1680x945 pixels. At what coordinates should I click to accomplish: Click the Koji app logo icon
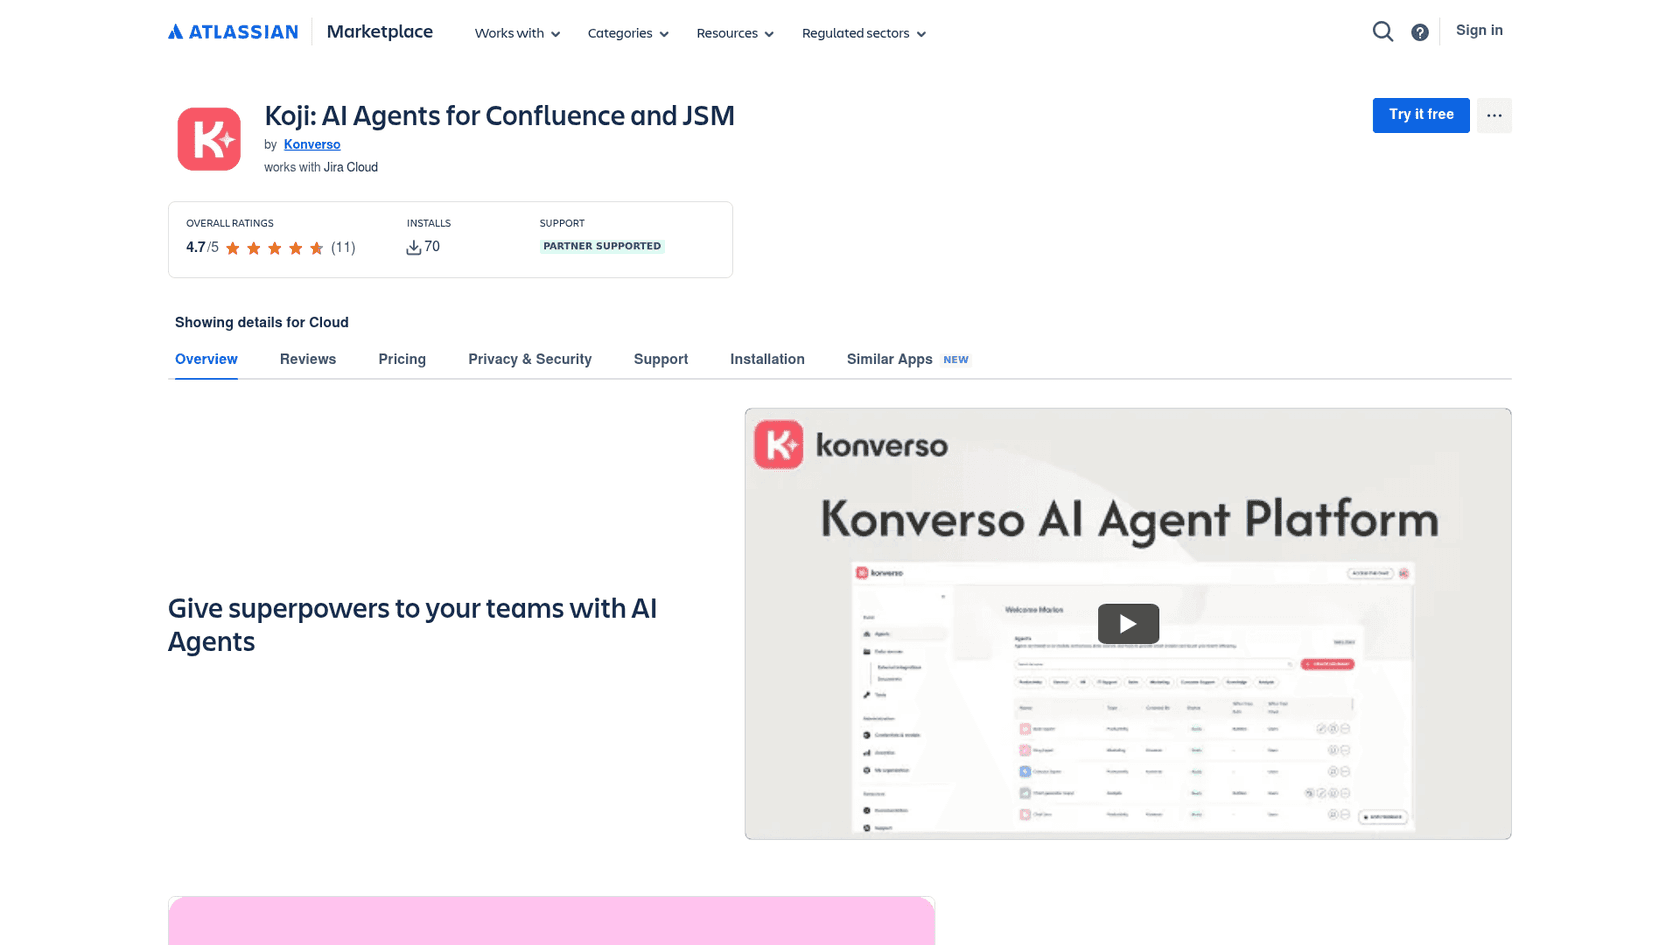point(209,139)
